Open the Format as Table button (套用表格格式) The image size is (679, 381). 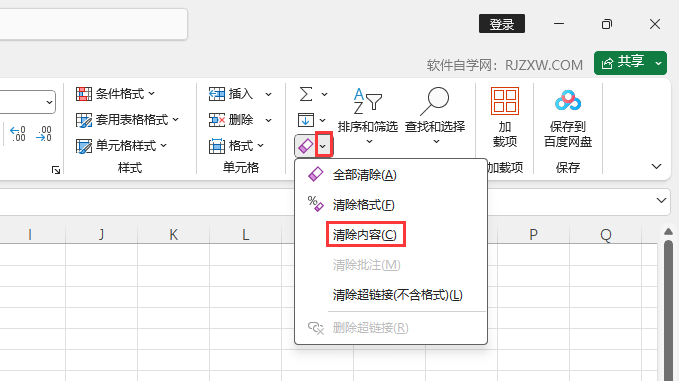127,119
